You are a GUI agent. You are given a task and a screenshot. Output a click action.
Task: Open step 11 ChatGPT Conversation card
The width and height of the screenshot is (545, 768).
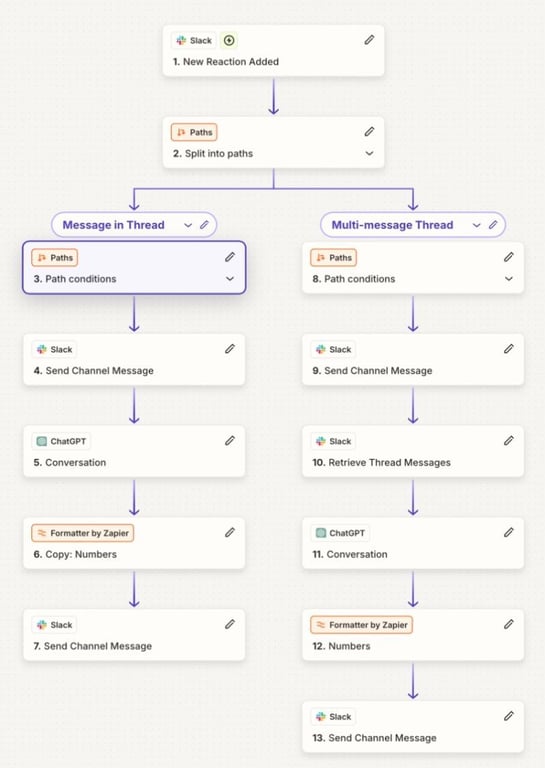[x=413, y=543]
